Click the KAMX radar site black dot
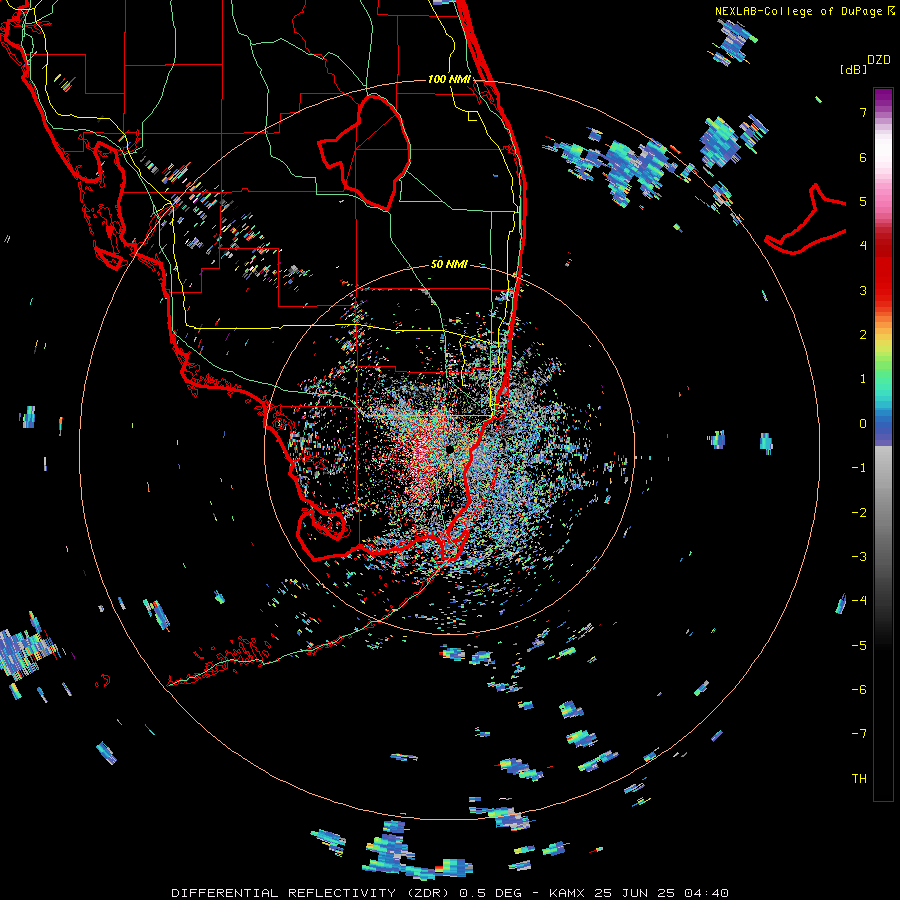The image size is (900, 900). (x=449, y=449)
